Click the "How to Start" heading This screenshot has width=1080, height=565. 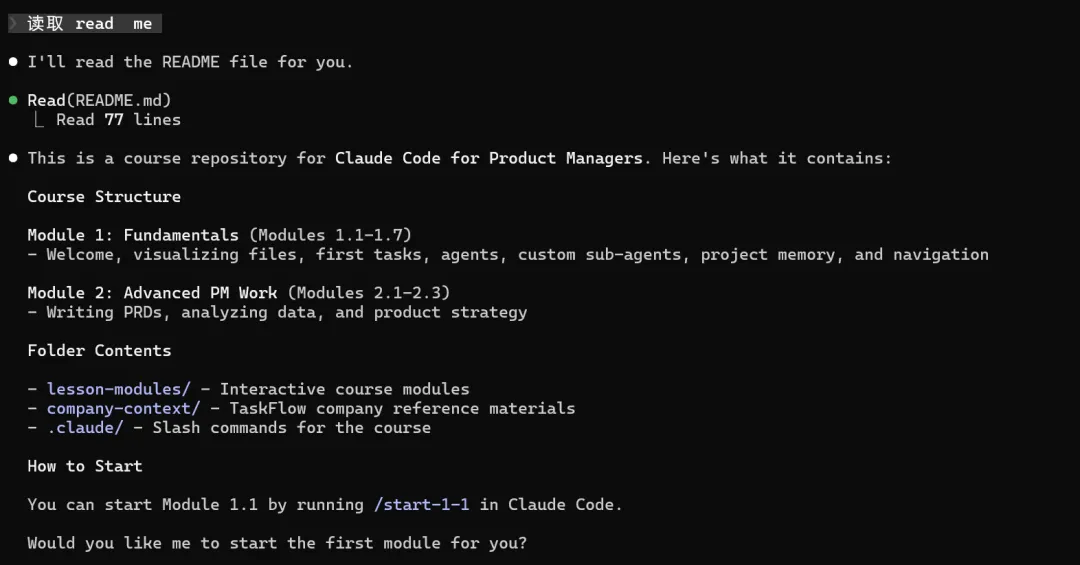(84, 466)
